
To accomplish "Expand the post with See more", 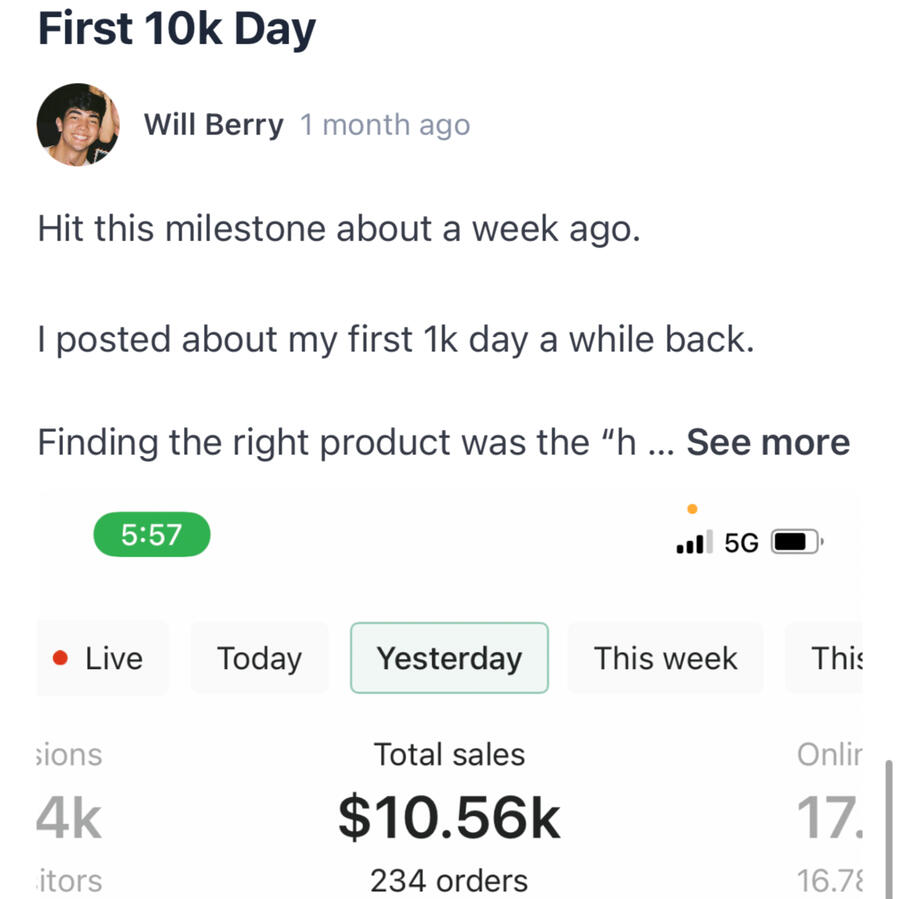I will (x=768, y=442).
